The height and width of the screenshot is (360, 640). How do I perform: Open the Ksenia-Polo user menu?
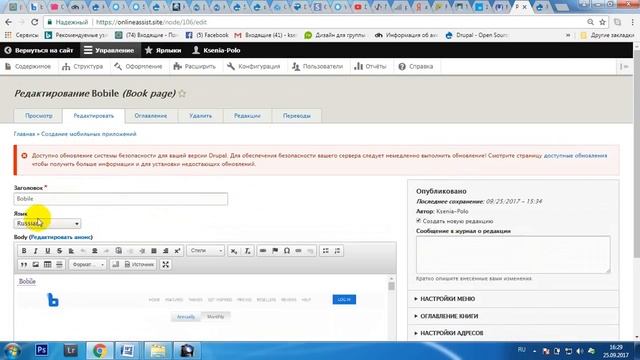point(216,50)
